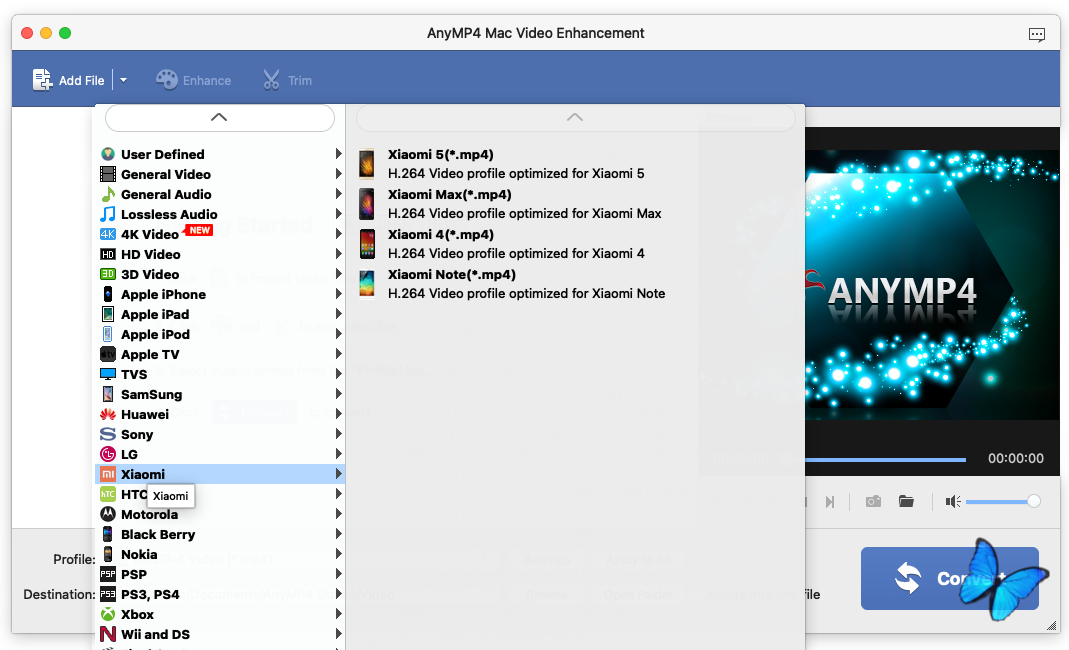Select the Motorola logo icon
Viewport: 1069px width, 650px height.
click(x=108, y=514)
